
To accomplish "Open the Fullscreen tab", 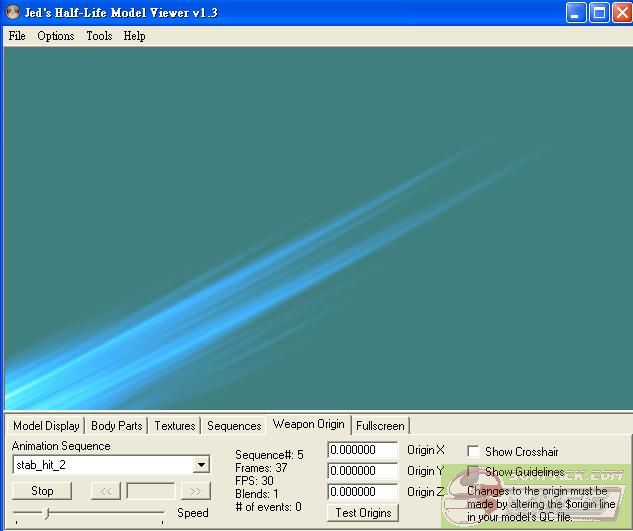I will click(380, 426).
